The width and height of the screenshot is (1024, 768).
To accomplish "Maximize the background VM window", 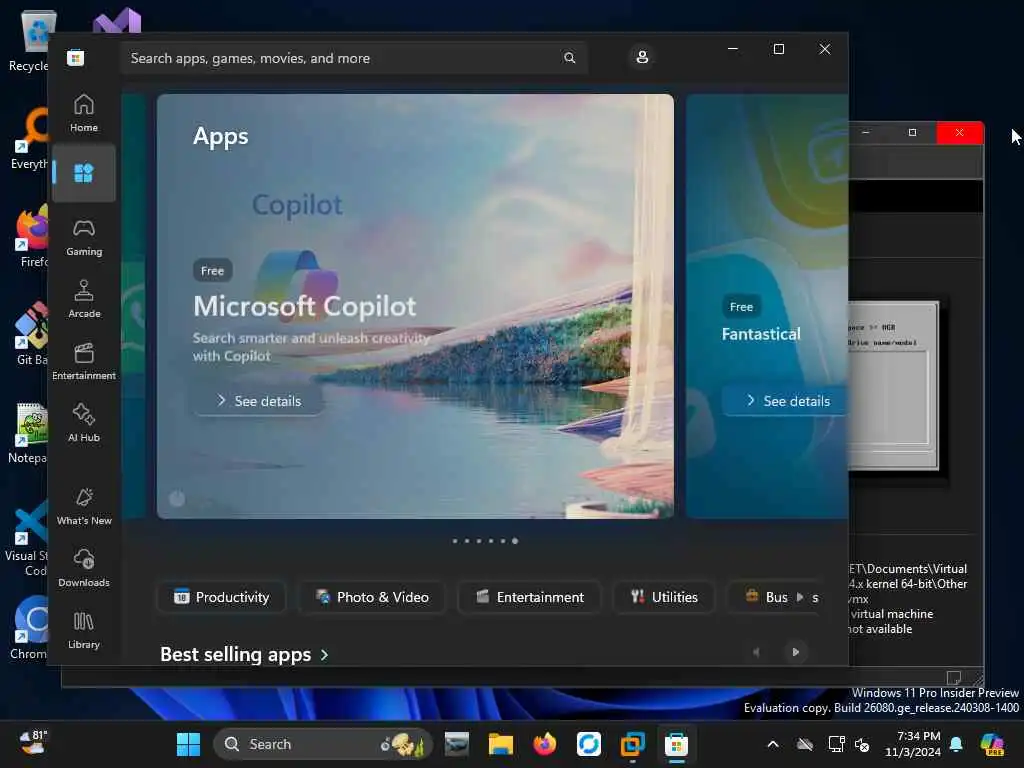I will pyautogui.click(x=912, y=133).
